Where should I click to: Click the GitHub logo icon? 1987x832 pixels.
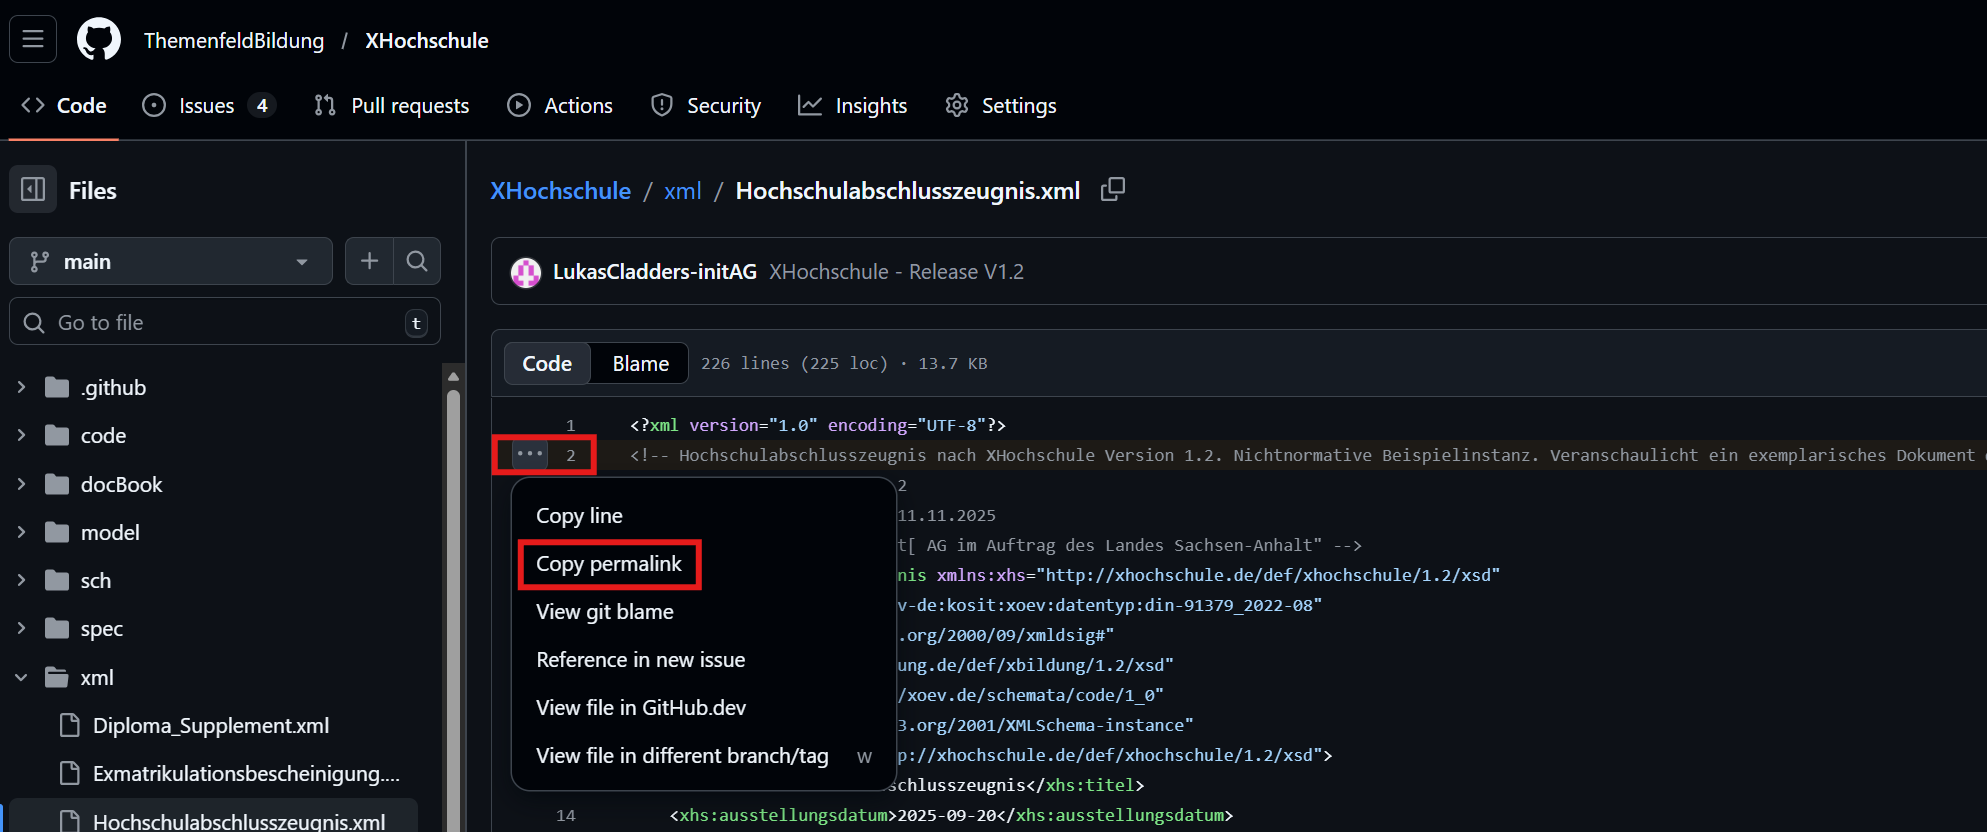click(99, 40)
